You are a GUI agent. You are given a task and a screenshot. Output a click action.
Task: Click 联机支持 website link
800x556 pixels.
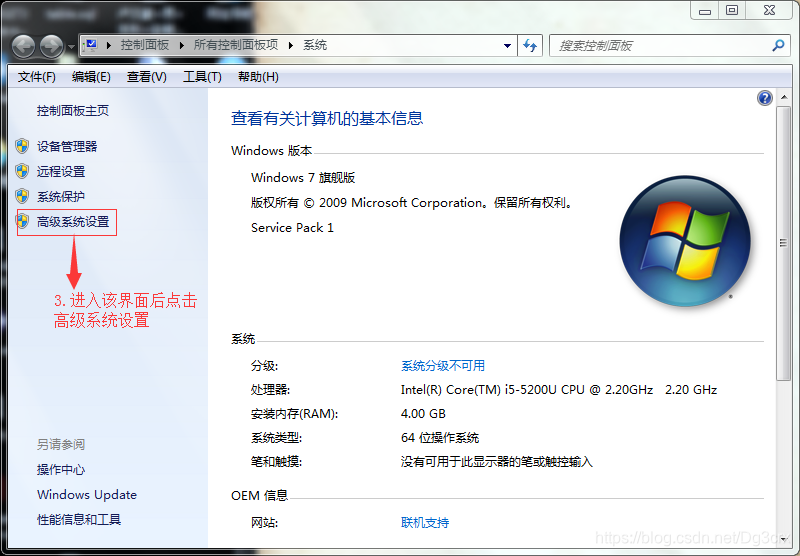pyautogui.click(x=425, y=522)
